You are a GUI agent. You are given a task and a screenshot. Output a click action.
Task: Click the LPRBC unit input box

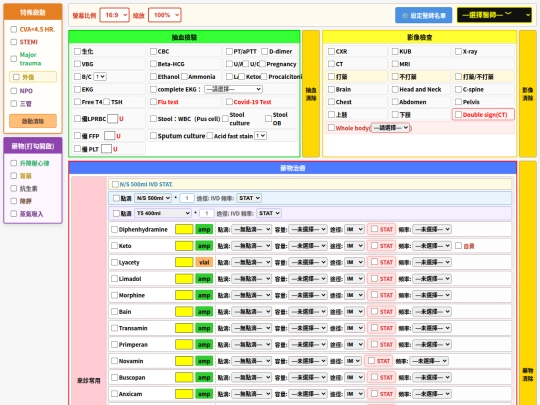113,119
